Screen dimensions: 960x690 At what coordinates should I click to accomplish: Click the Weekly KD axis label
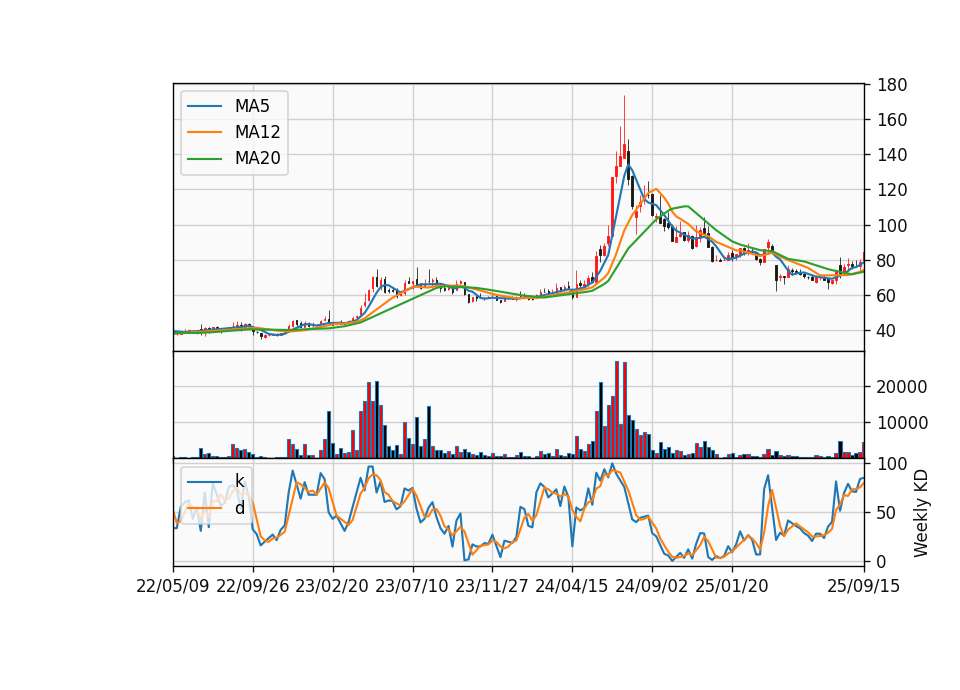pos(920,513)
